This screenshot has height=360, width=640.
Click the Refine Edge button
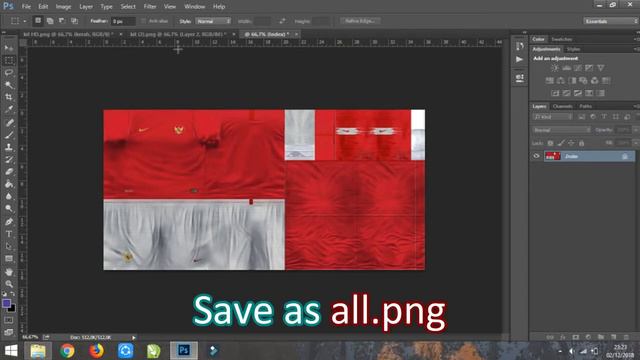click(x=360, y=21)
